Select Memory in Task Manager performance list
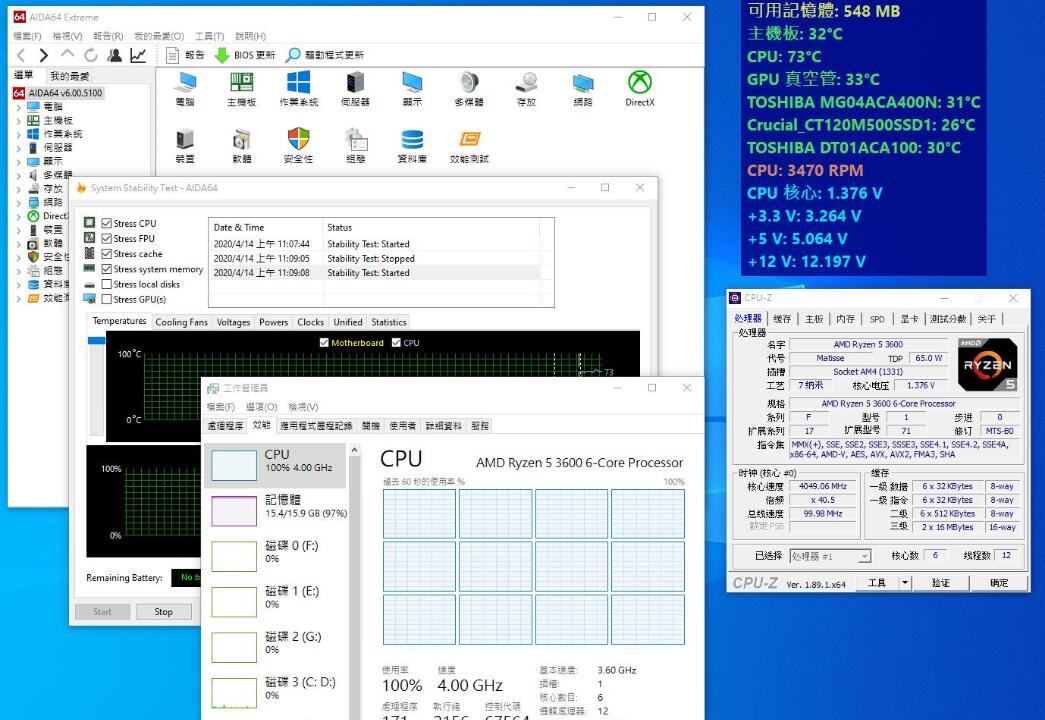Viewport: 1045px width, 720px height. coord(275,510)
